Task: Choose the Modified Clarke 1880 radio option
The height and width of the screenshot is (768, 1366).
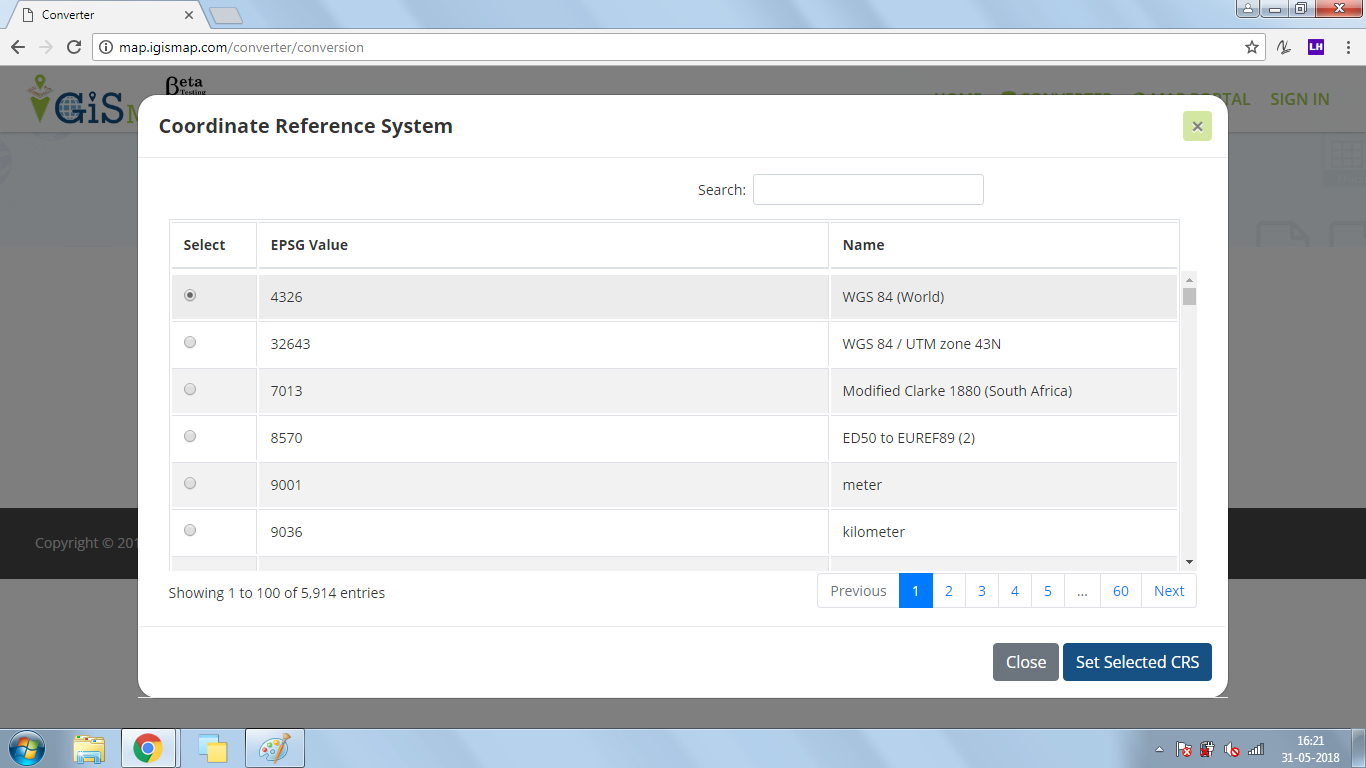Action: coord(190,390)
